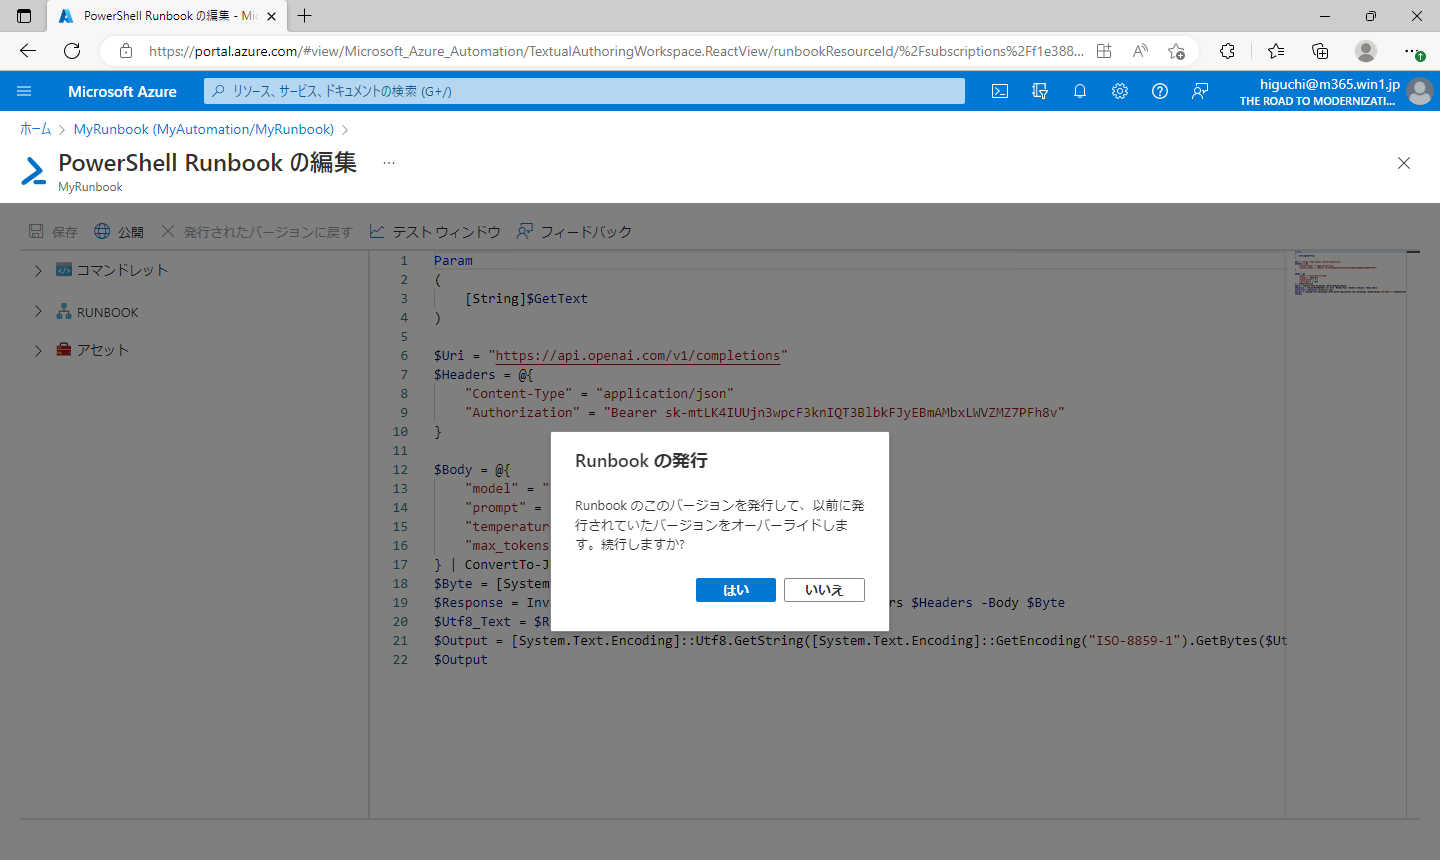Confirm publish by clicking はい
Image resolution: width=1440 pixels, height=860 pixels.
tap(735, 590)
